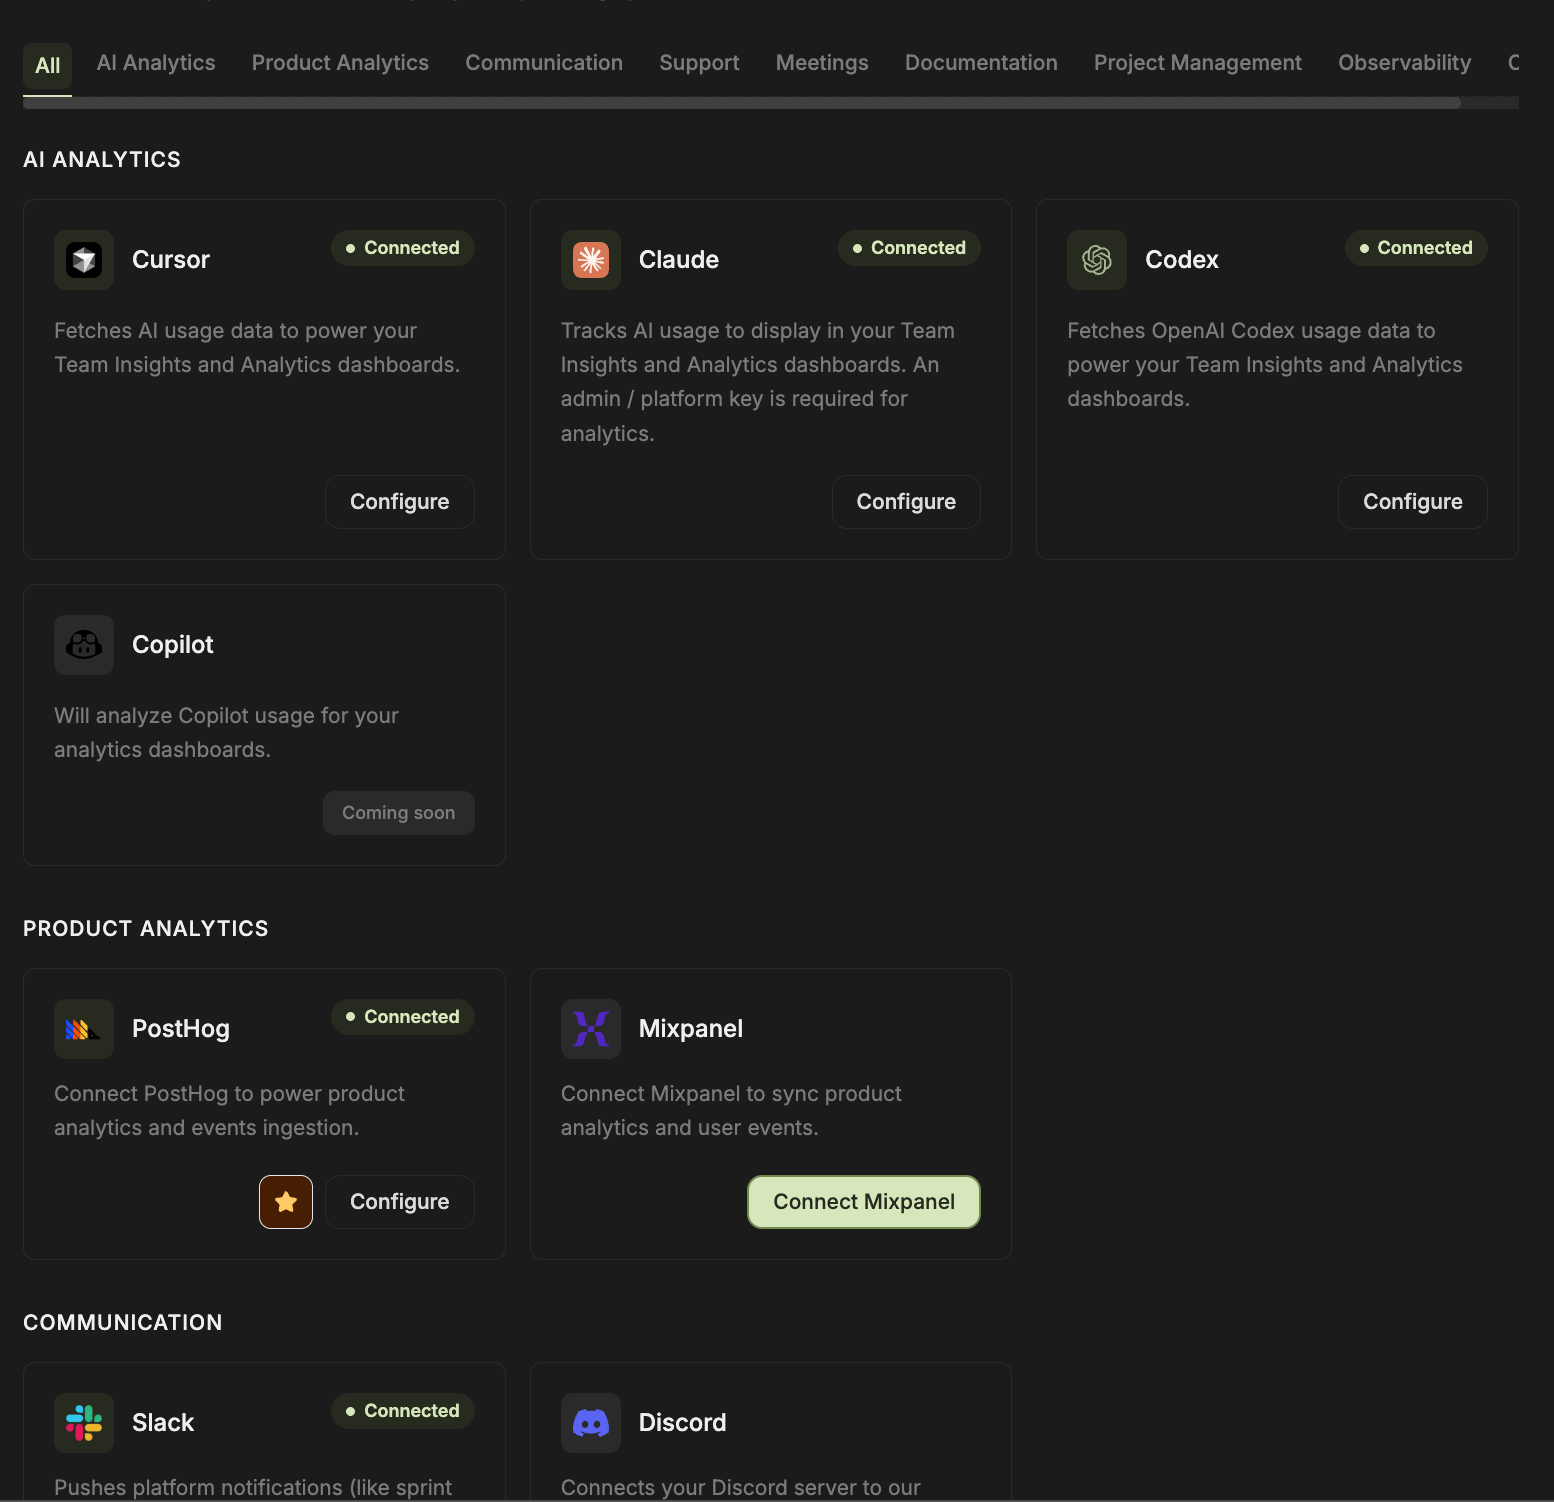Click the Slack card title
1554x1502 pixels.
click(163, 1423)
